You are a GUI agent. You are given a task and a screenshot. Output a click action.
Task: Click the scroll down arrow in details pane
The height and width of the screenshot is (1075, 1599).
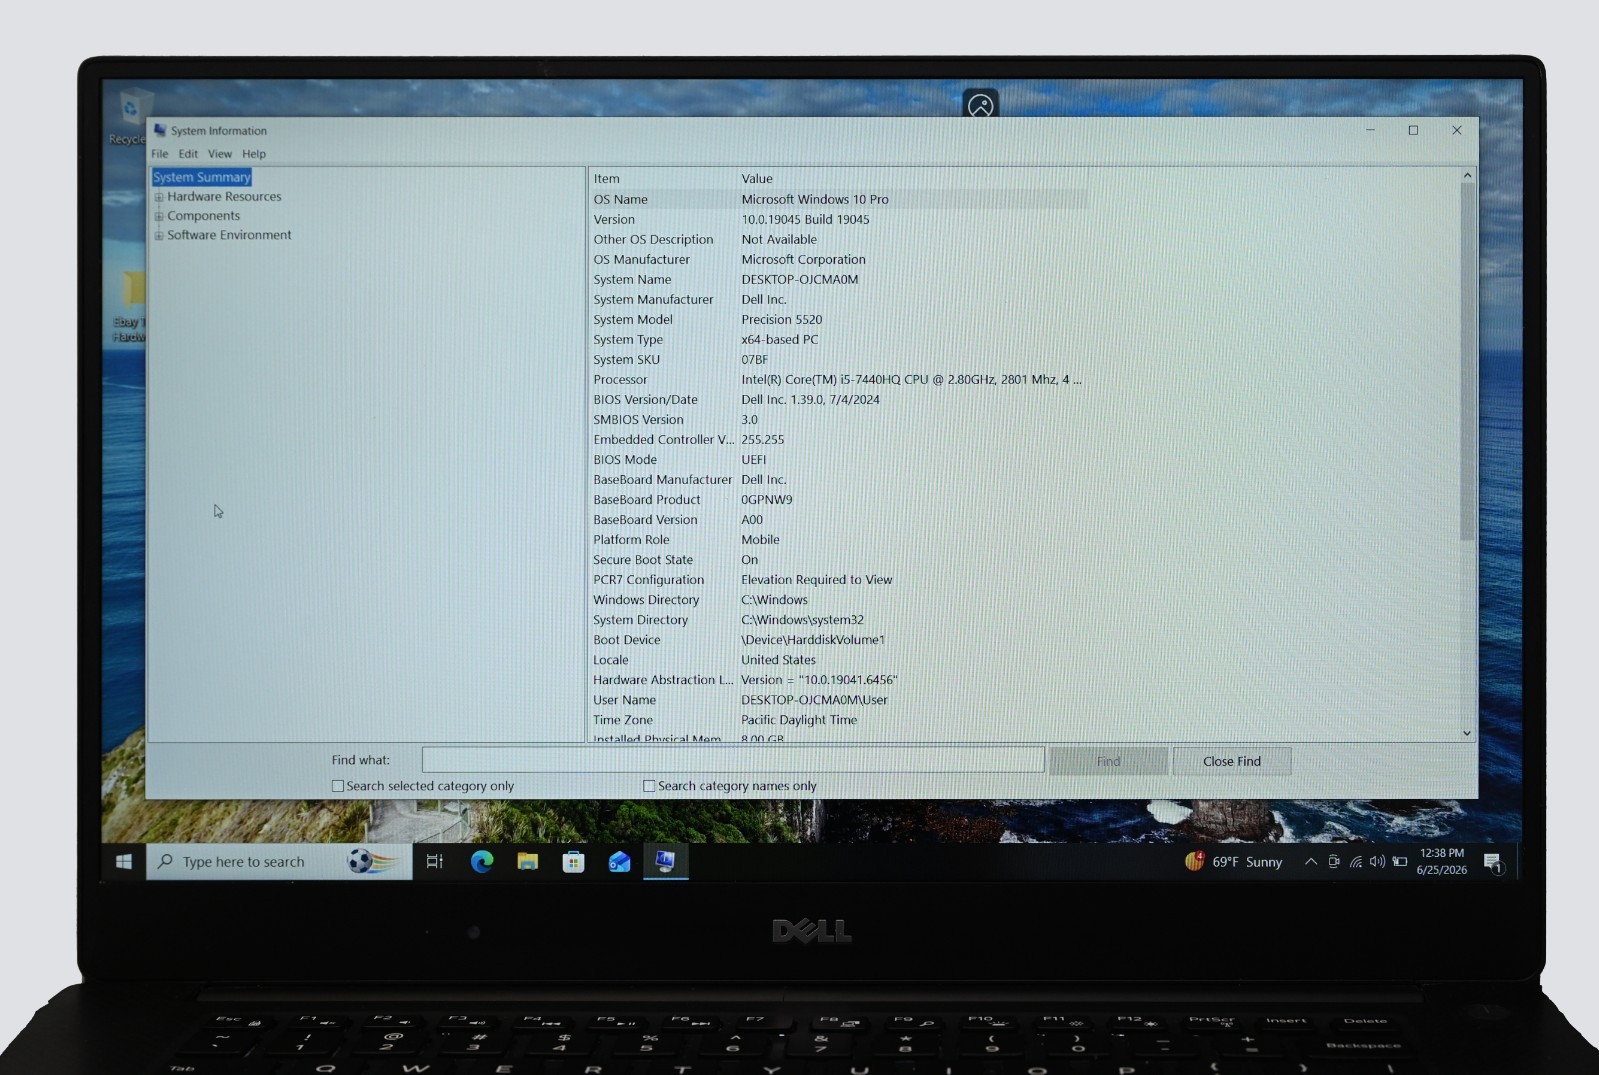click(1467, 733)
